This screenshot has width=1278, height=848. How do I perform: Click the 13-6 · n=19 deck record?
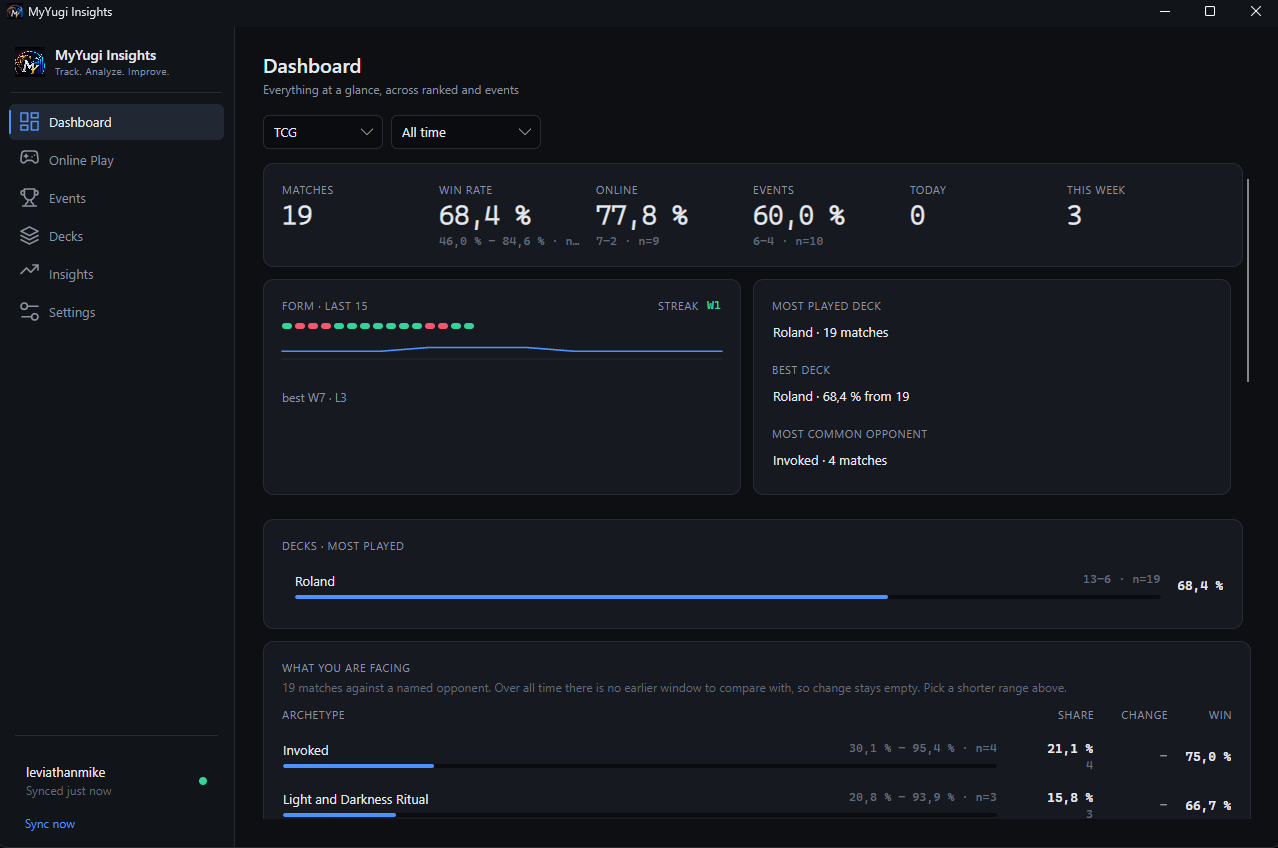click(1121, 579)
